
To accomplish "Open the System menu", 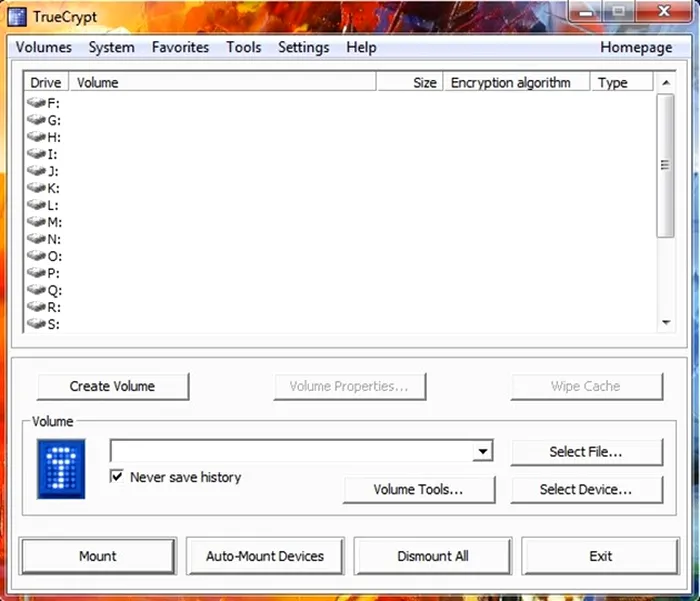I will tap(112, 47).
